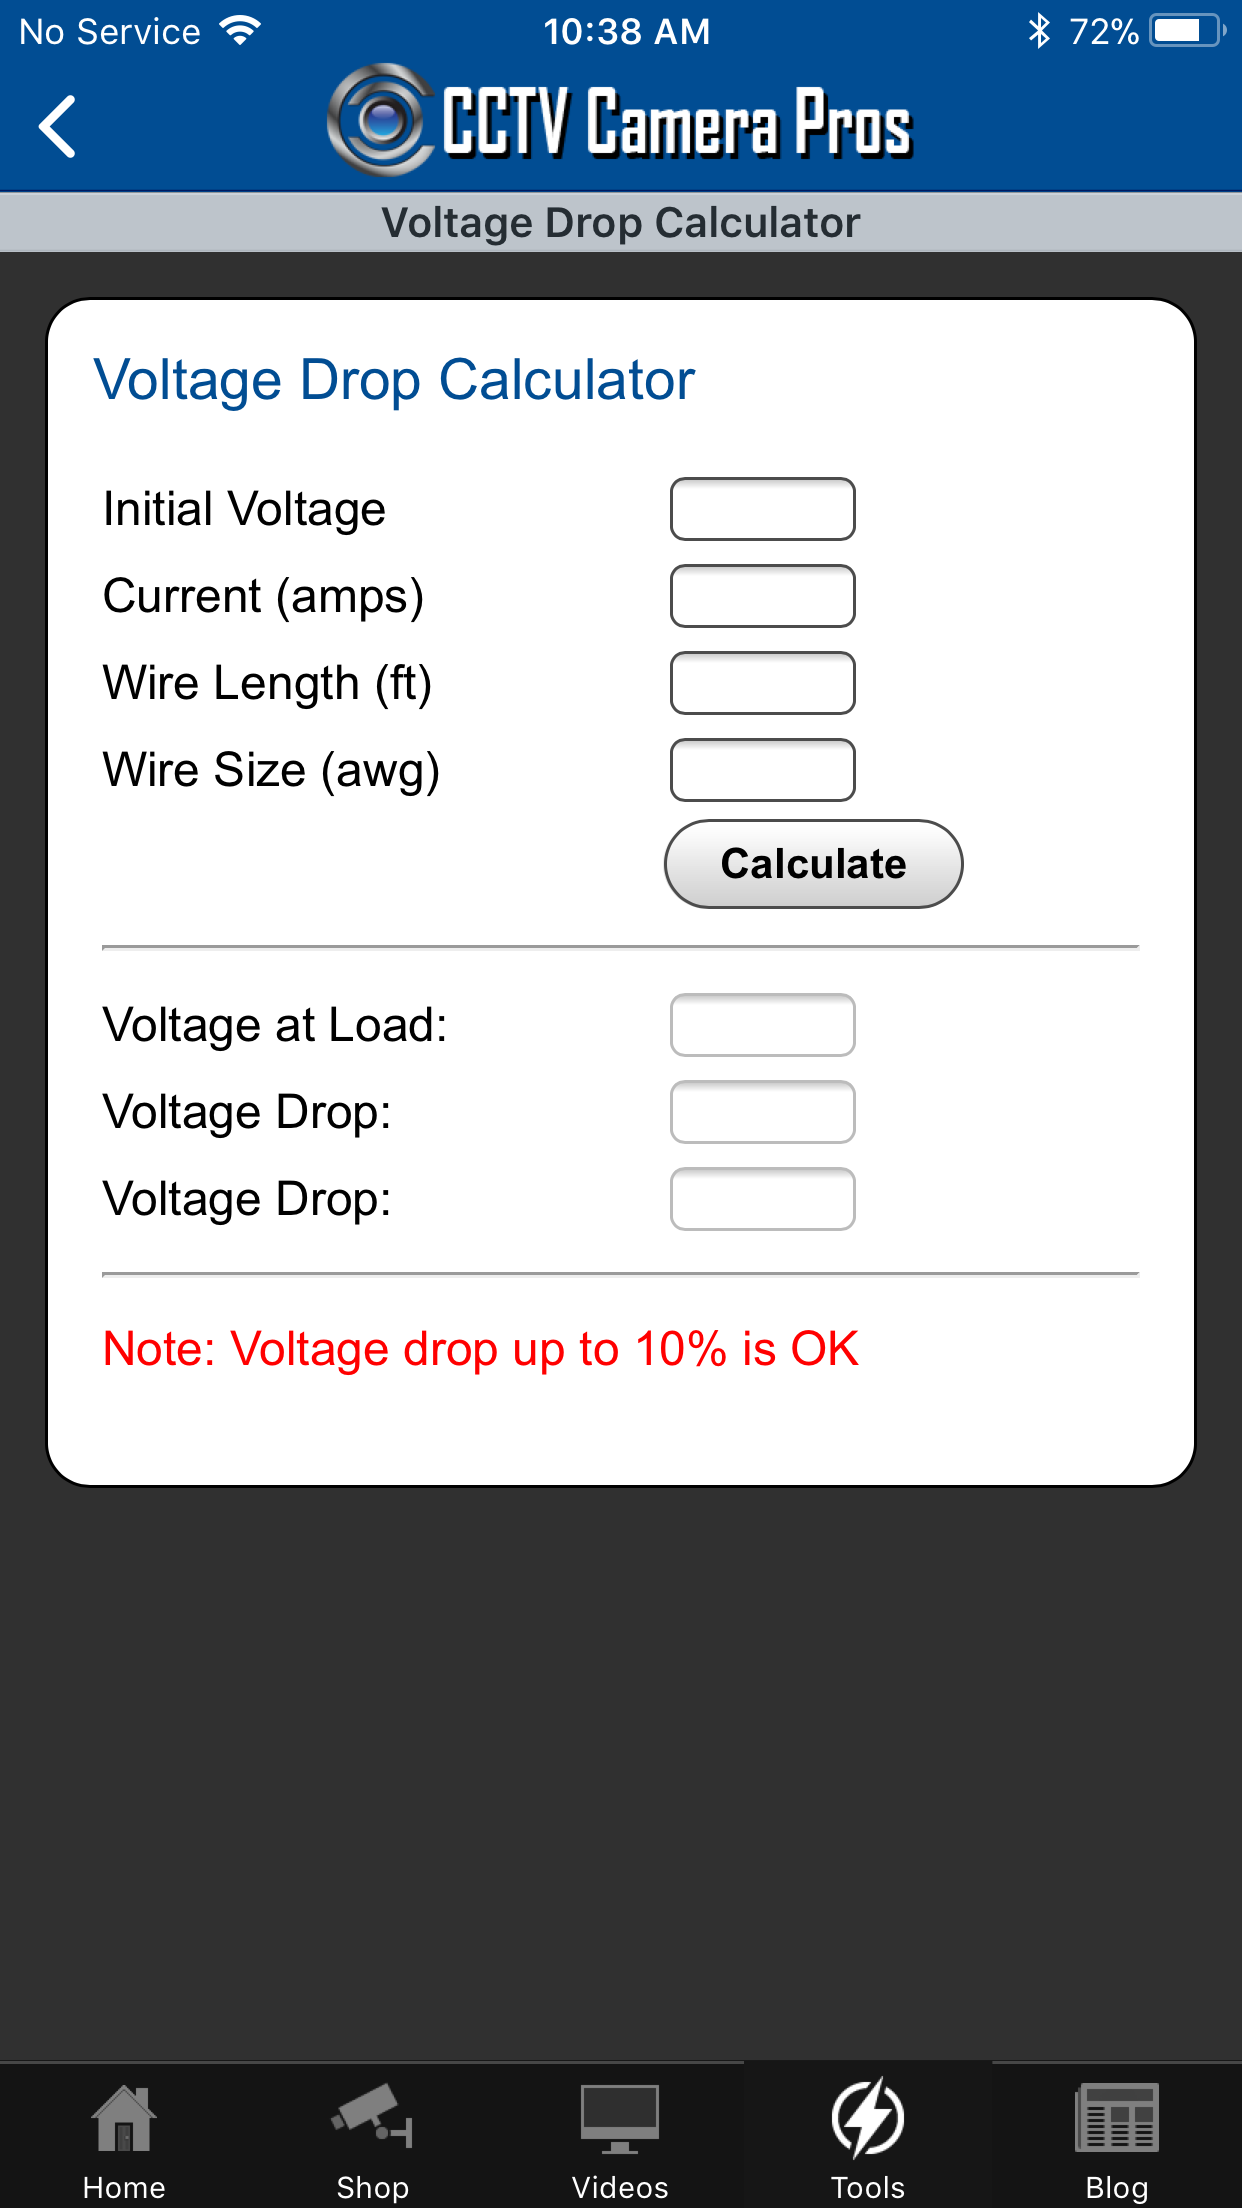Screen dimensions: 1242x2208
Task: Tap the first Voltage Drop result box
Action: pos(762,1112)
